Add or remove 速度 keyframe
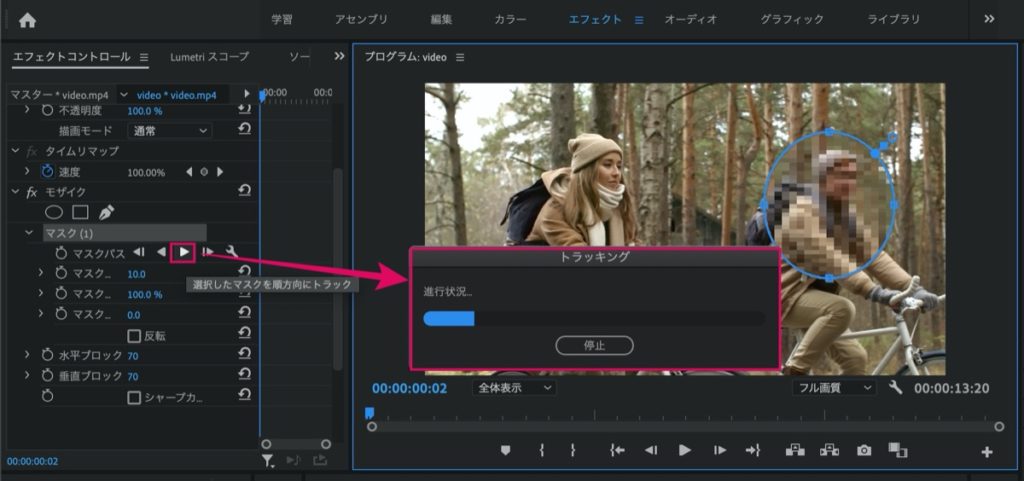The image size is (1024, 481). [204, 172]
